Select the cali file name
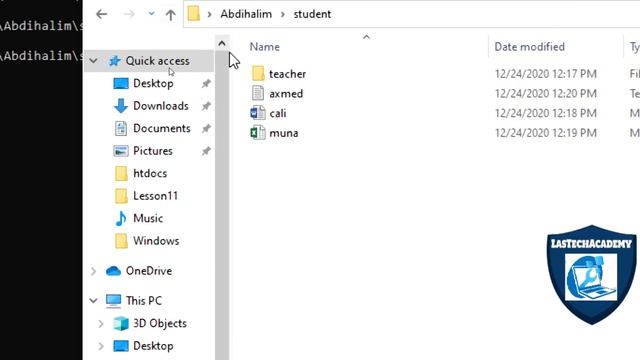Viewport: 640px width, 360px height. [278, 113]
